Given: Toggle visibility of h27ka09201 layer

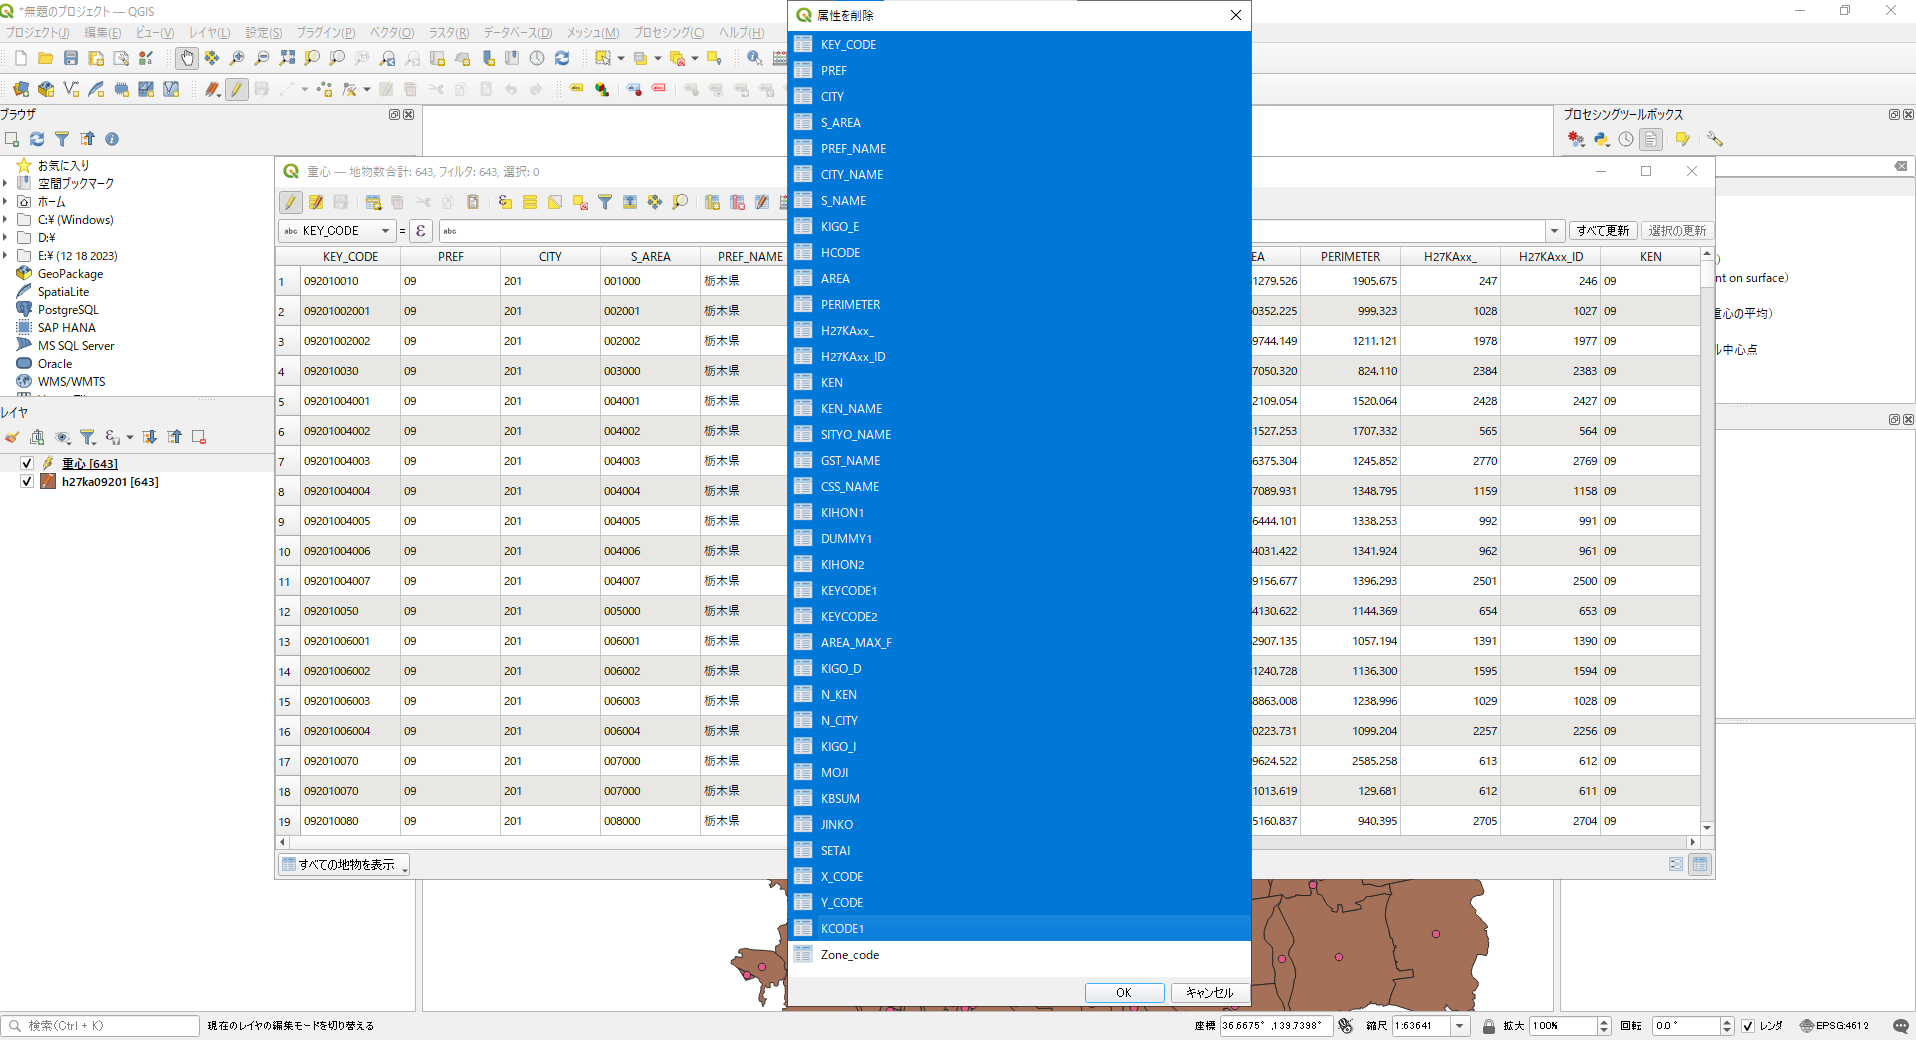Looking at the screenshot, I should pos(27,481).
